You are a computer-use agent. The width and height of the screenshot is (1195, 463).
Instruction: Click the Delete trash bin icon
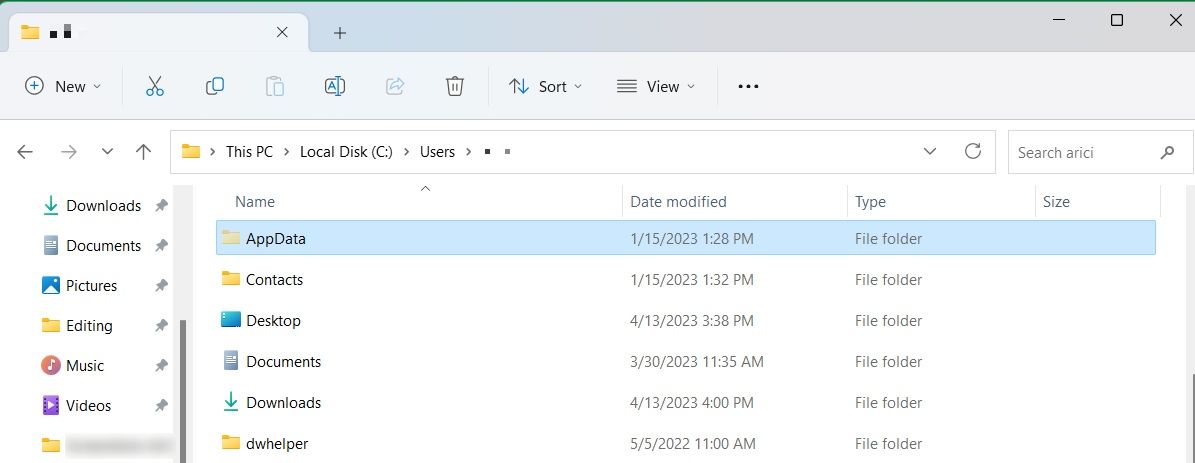pos(454,86)
